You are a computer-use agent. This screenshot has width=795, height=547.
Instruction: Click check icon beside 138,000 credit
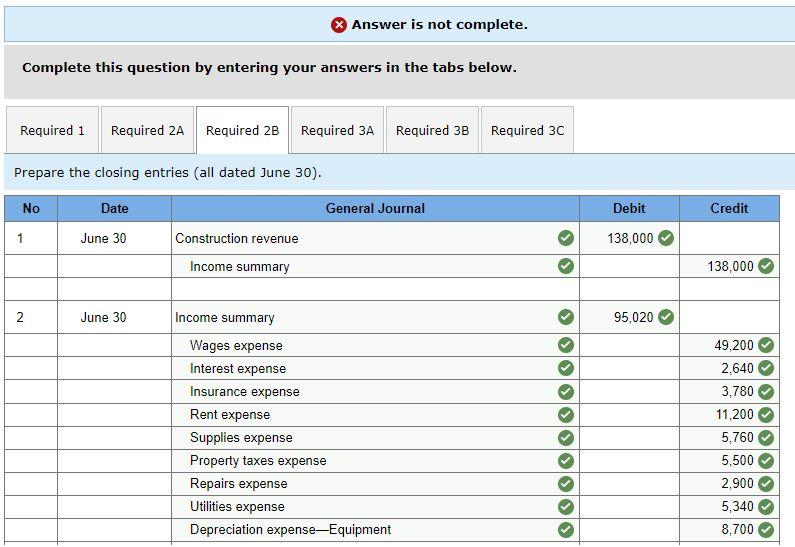pyautogui.click(x=766, y=266)
